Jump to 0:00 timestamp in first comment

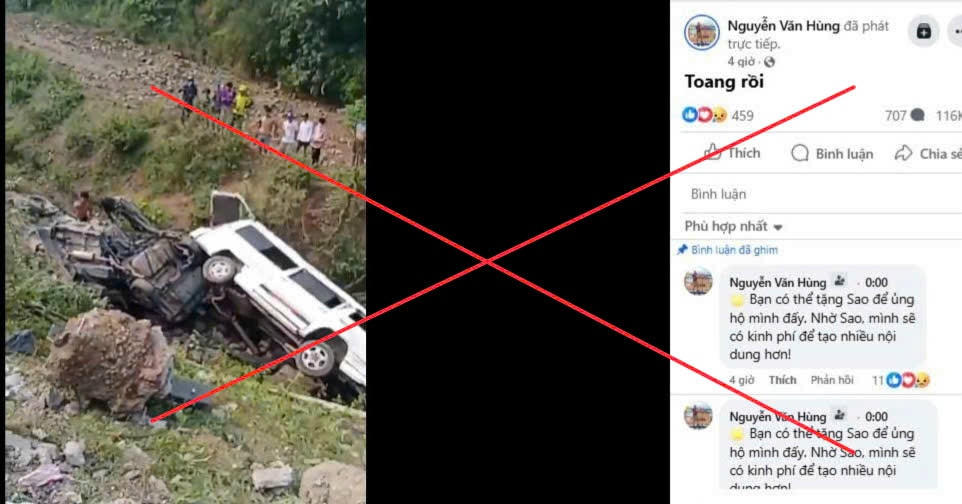(x=876, y=282)
